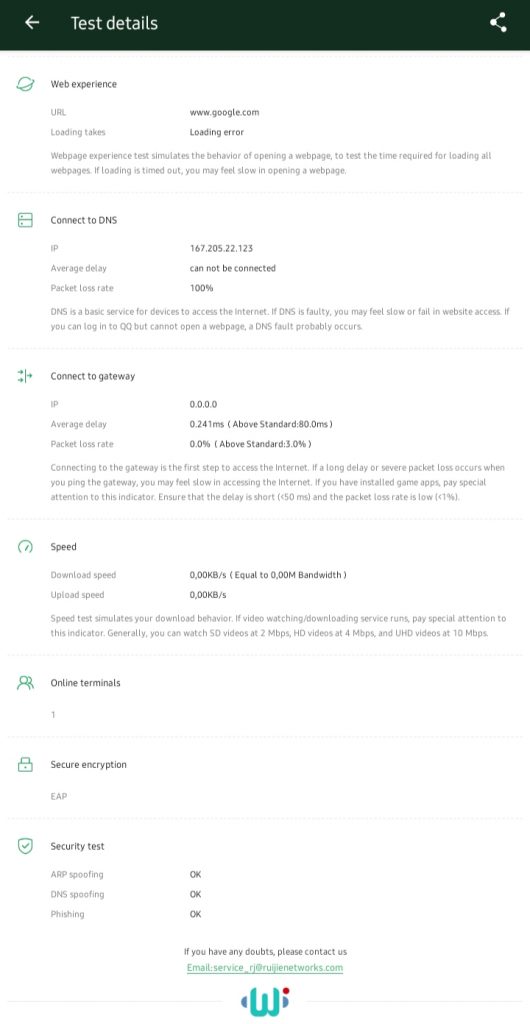
Task: Tap the back arrow in header
Action: (31, 23)
